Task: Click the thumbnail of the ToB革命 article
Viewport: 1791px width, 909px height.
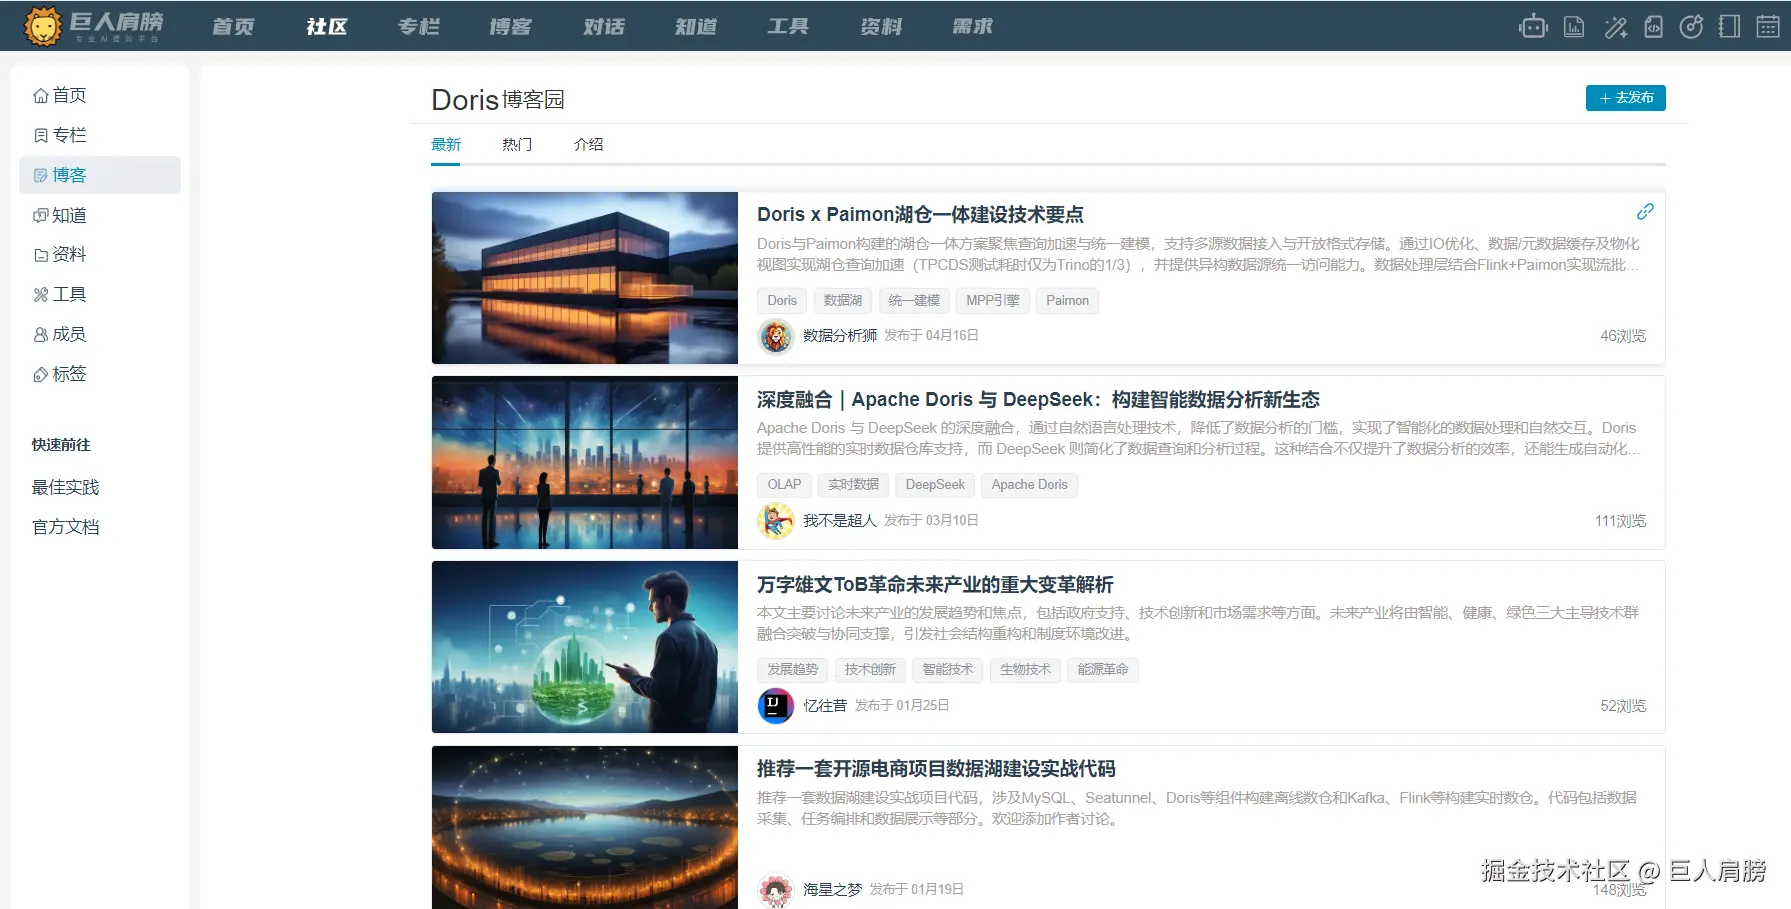Action: pyautogui.click(x=585, y=647)
